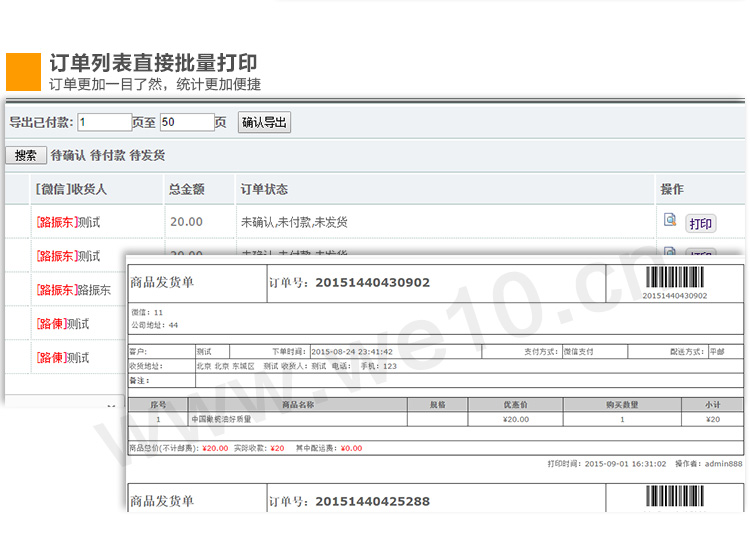This screenshot has width=750, height=558.
Task: Click the 未确认,未付款,未发货 status text
Action: tap(294, 222)
